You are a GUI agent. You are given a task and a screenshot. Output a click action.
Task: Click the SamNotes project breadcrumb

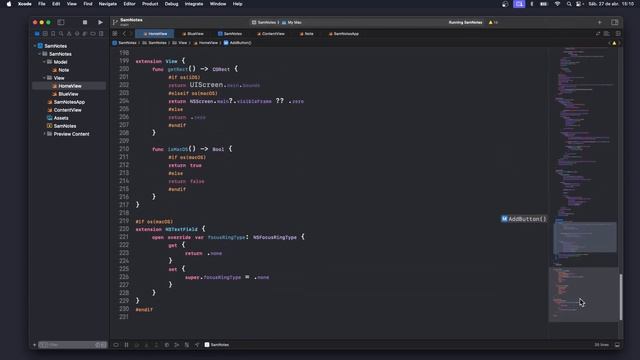click(x=124, y=43)
